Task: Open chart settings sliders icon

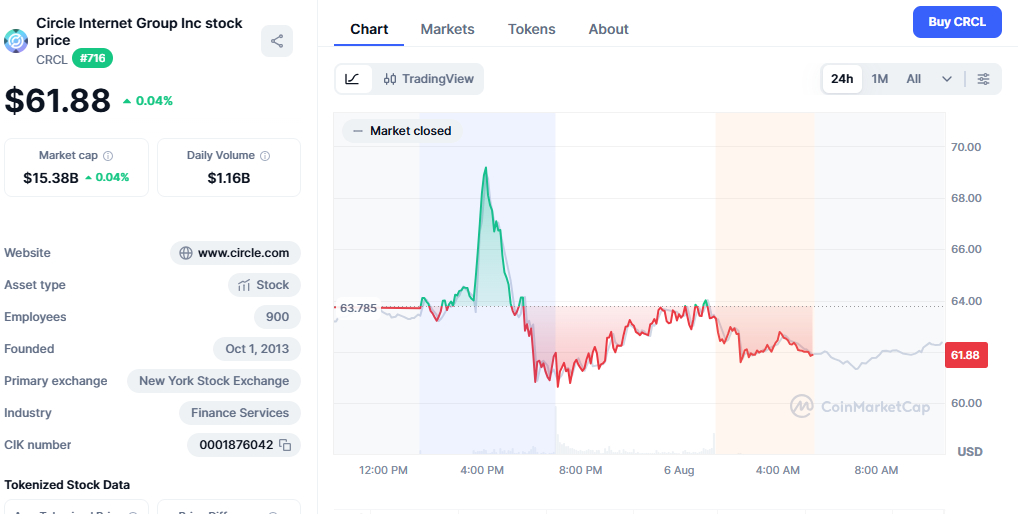Action: (x=984, y=79)
